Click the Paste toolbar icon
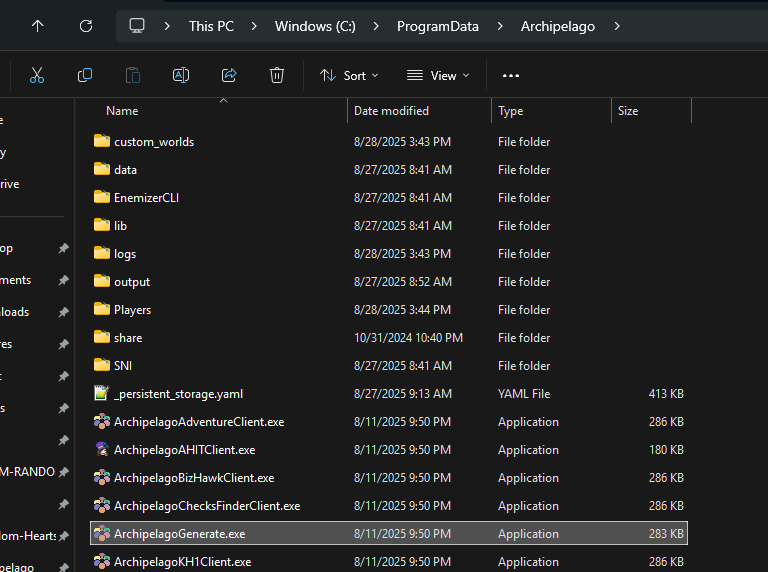Image resolution: width=768 pixels, height=572 pixels. 133,75
